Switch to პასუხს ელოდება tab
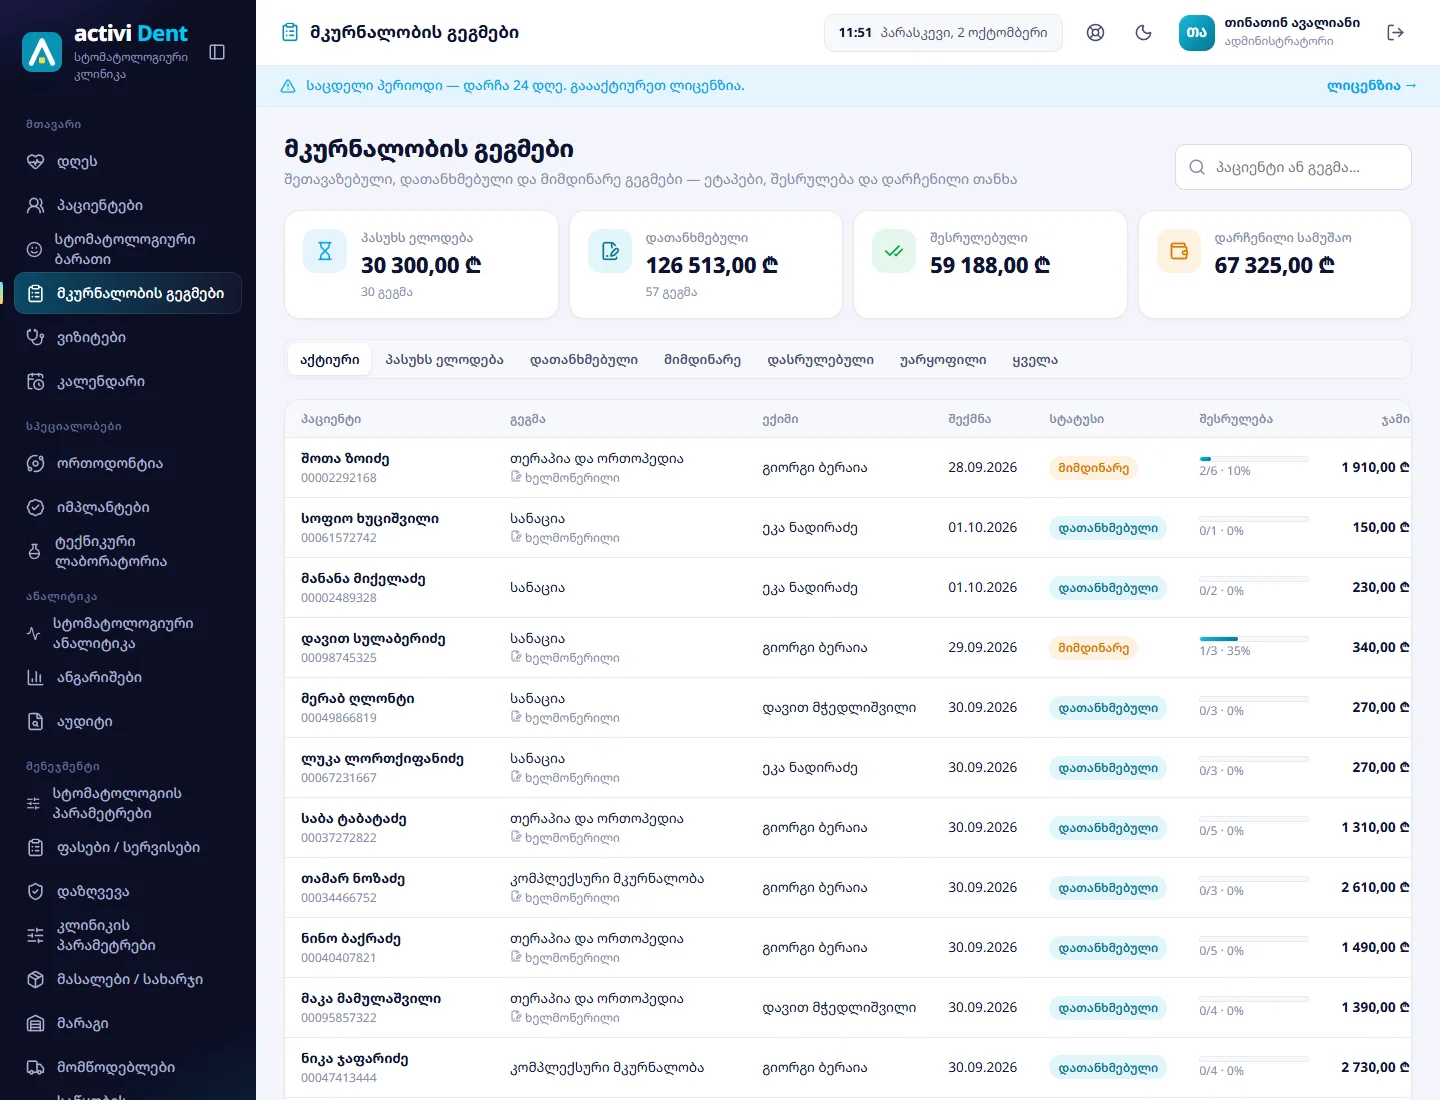This screenshot has width=1440, height=1100. coord(444,360)
